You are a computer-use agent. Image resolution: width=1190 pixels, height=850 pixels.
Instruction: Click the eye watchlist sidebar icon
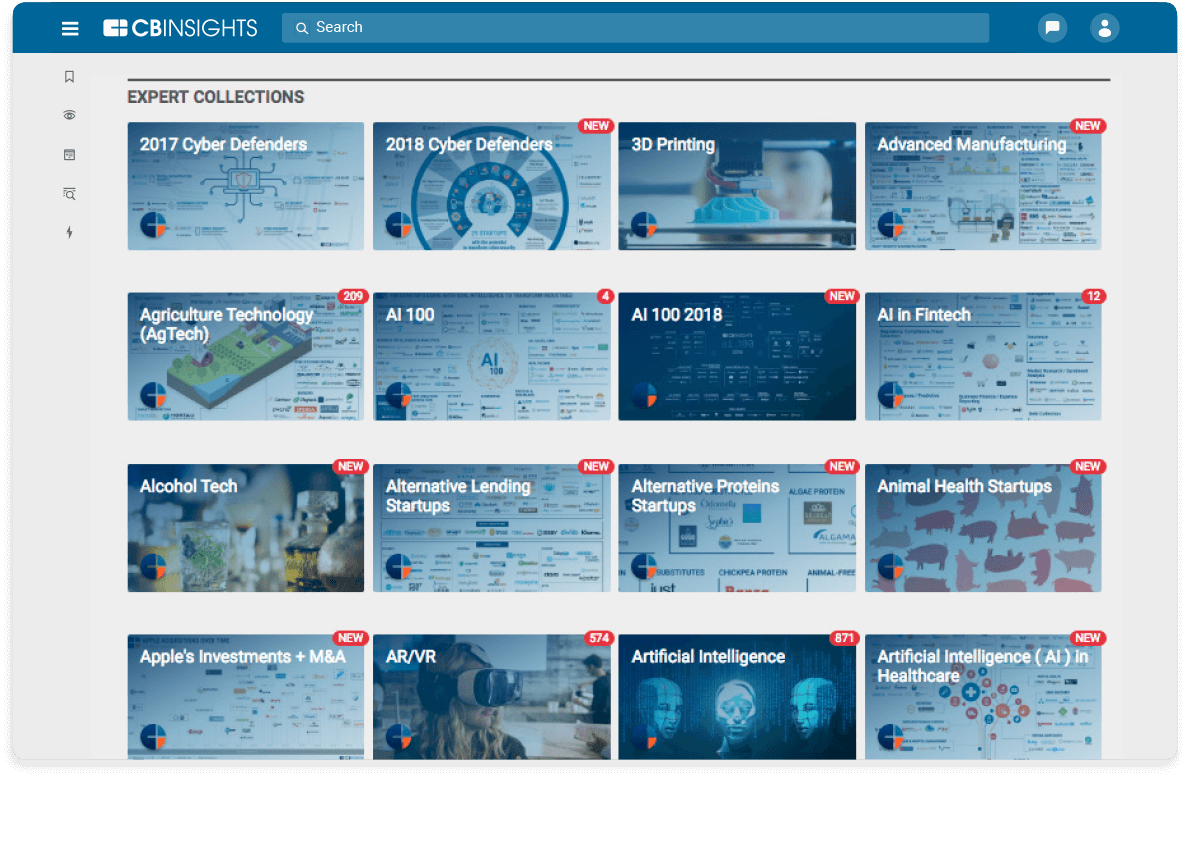[x=69, y=115]
